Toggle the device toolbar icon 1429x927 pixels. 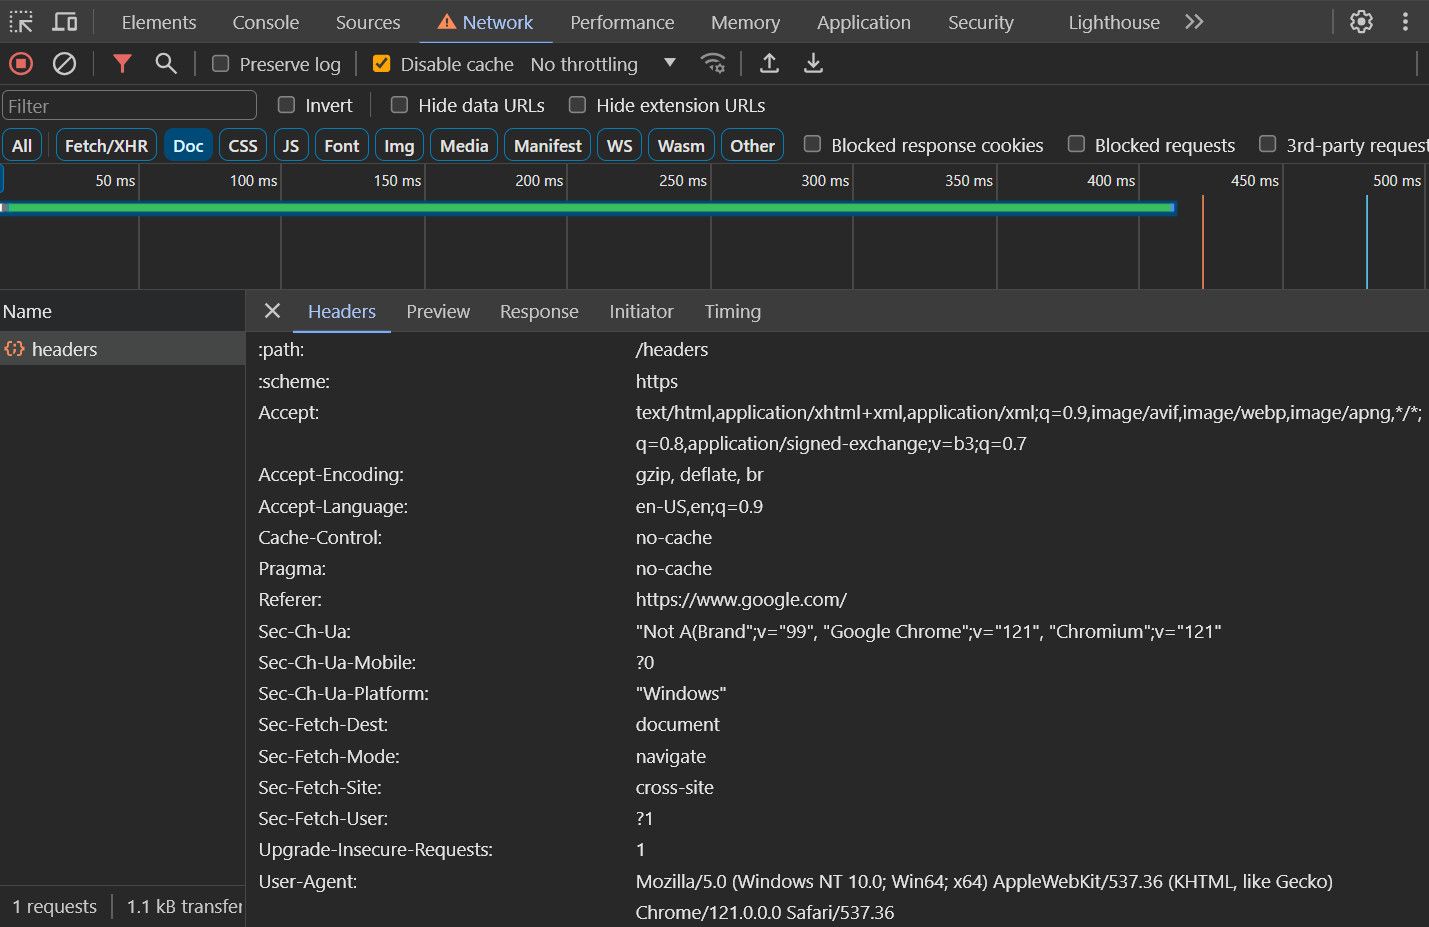(65, 22)
